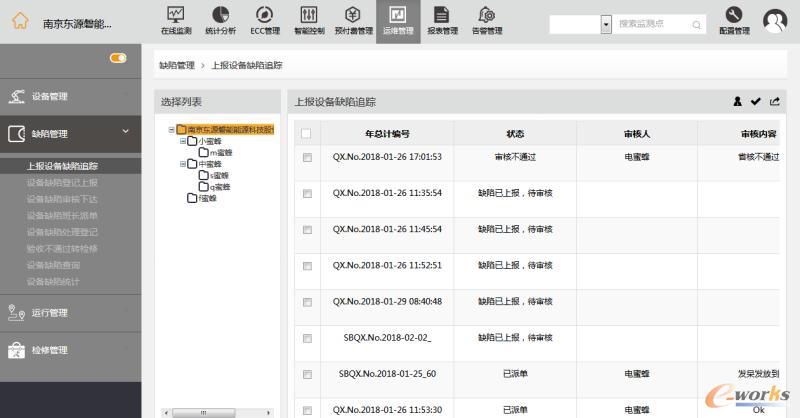The image size is (800, 418).
Task: Check row QX.No.2018-01-29 08:40:48
Action: (x=307, y=302)
